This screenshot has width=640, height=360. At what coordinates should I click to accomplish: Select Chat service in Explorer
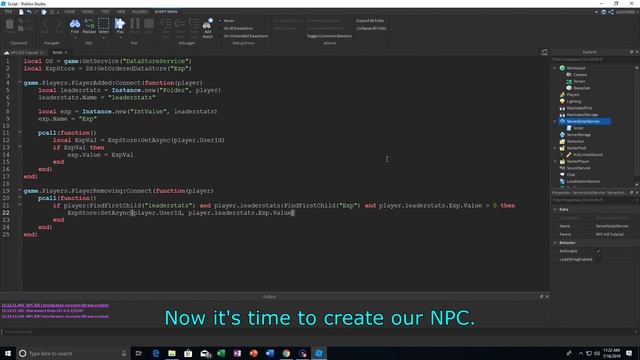(571, 175)
